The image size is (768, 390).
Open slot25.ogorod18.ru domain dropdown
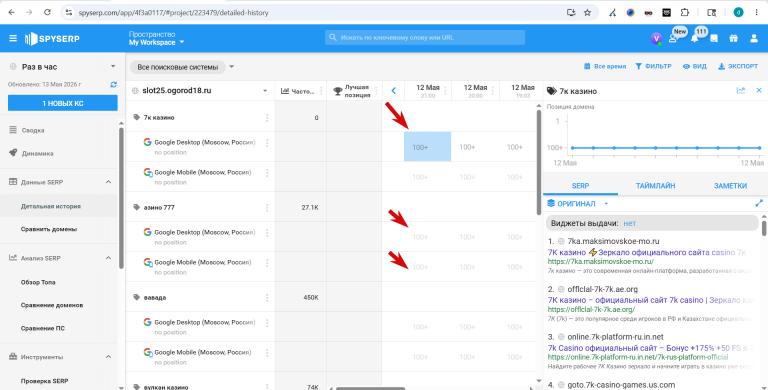coord(265,91)
